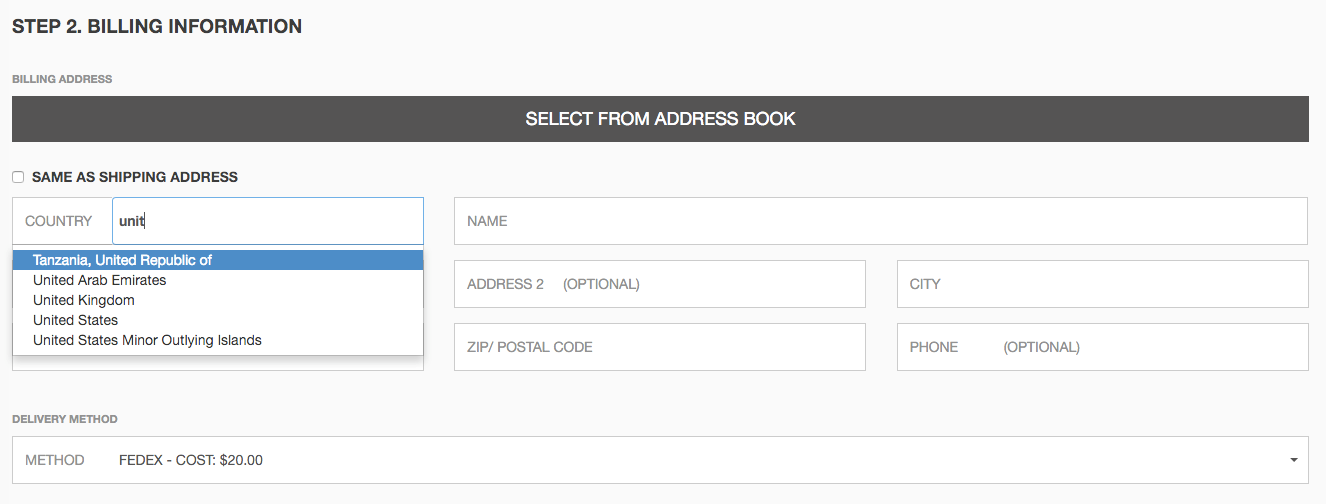Focus the Name input field
This screenshot has height=504, width=1326.
(880, 221)
